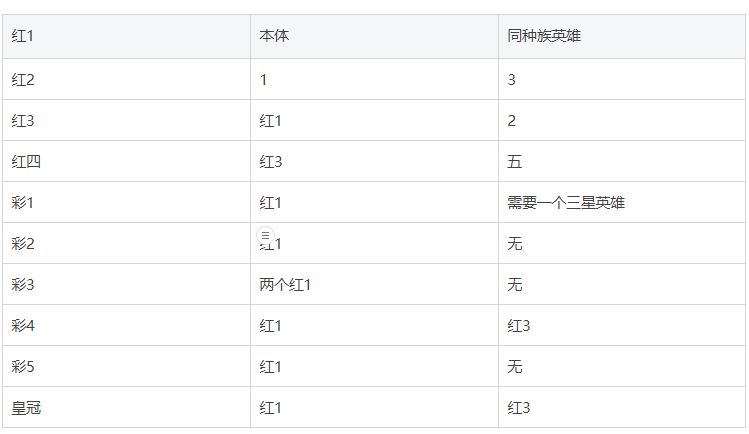Click the cell containing 3 in the 红2 row

512,80
